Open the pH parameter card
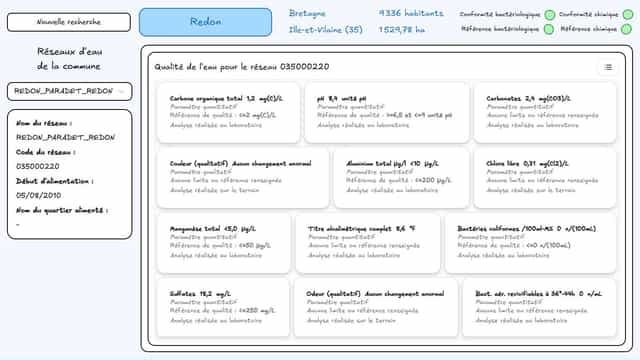 [x=387, y=112]
